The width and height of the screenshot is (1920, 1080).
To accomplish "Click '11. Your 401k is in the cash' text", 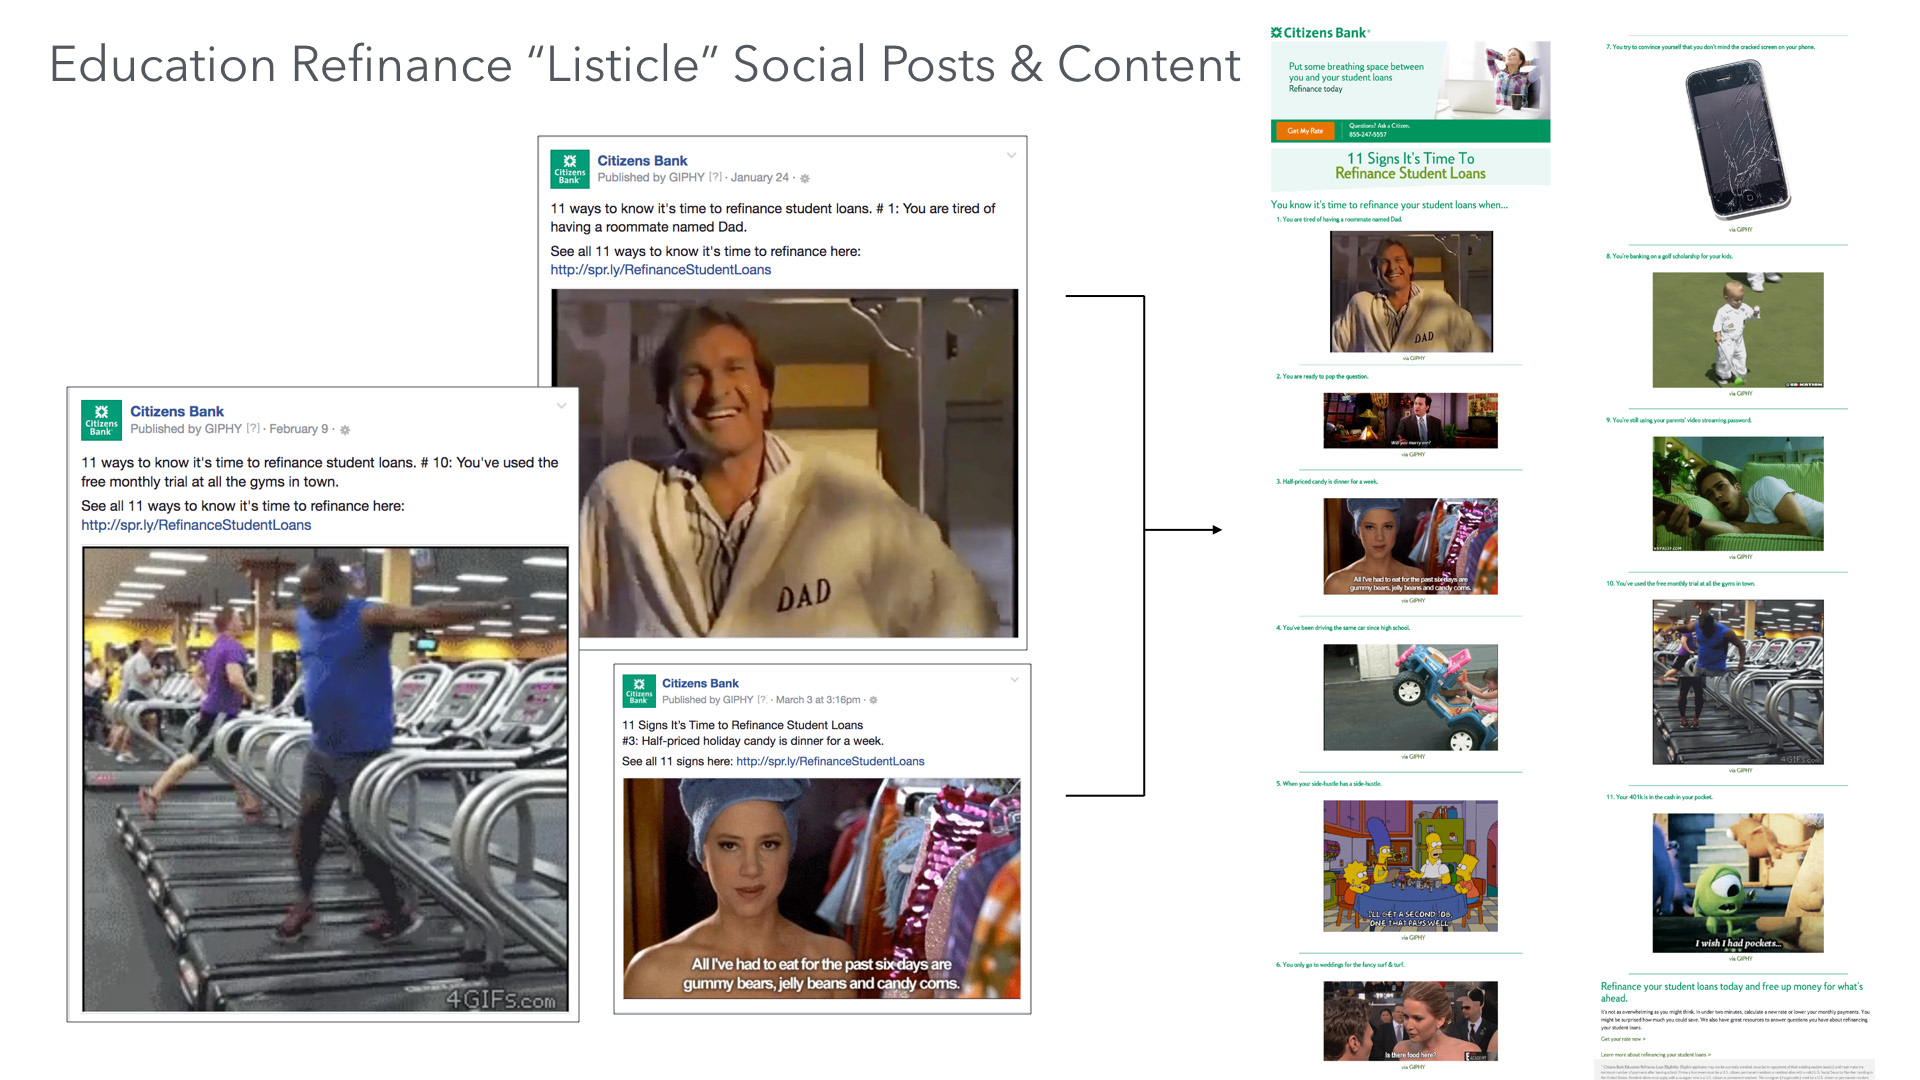I will click(x=1659, y=797).
